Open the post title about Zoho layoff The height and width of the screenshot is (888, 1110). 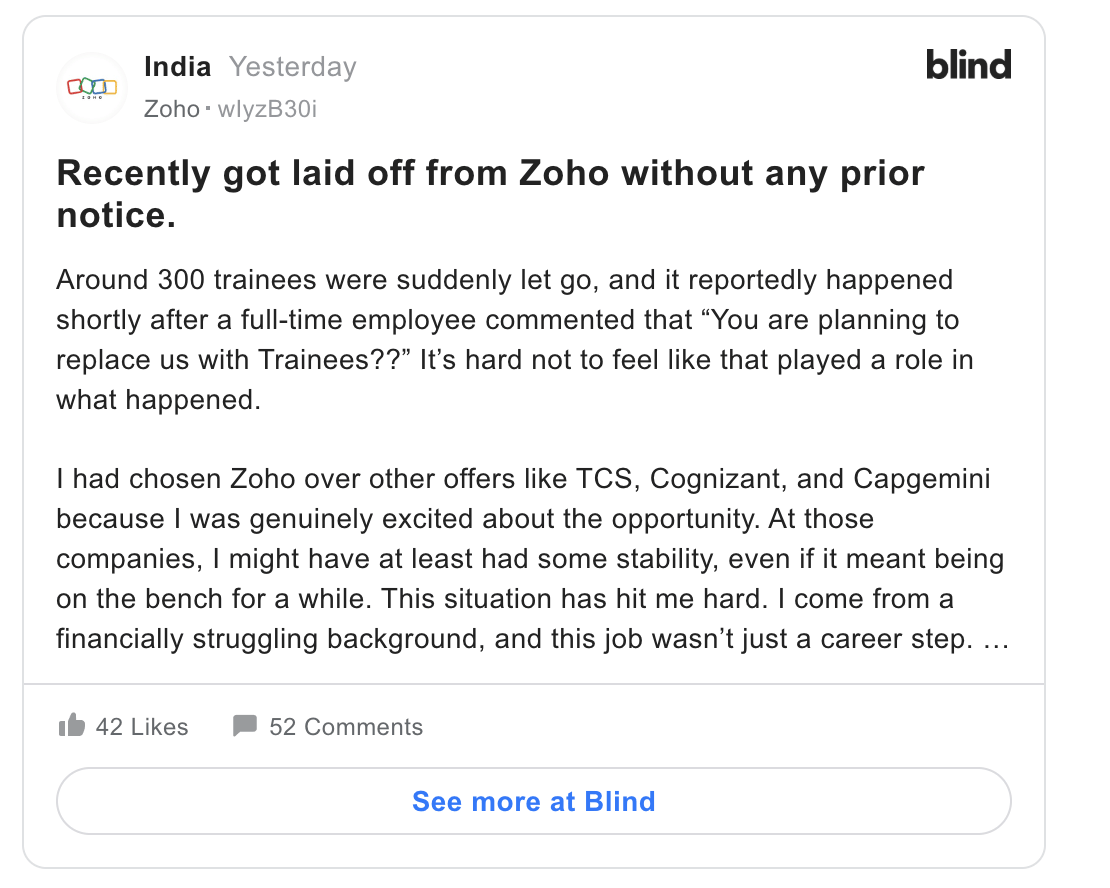pos(490,193)
